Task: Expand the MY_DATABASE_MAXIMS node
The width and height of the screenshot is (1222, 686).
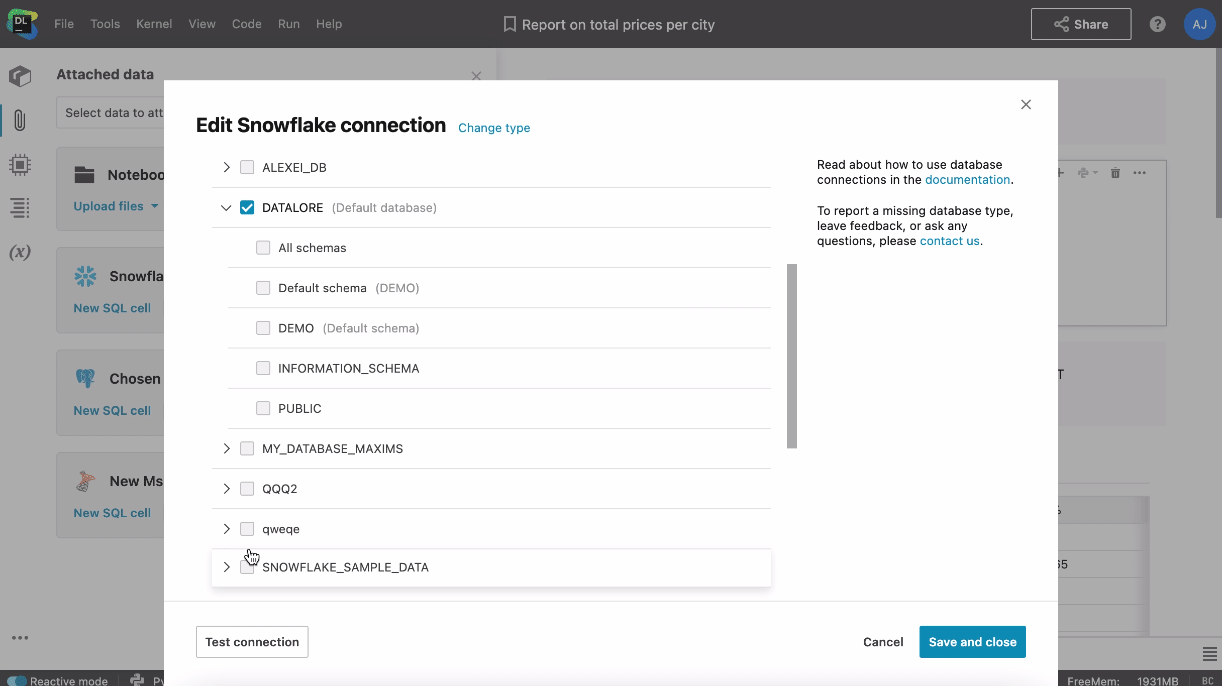Action: click(226, 449)
